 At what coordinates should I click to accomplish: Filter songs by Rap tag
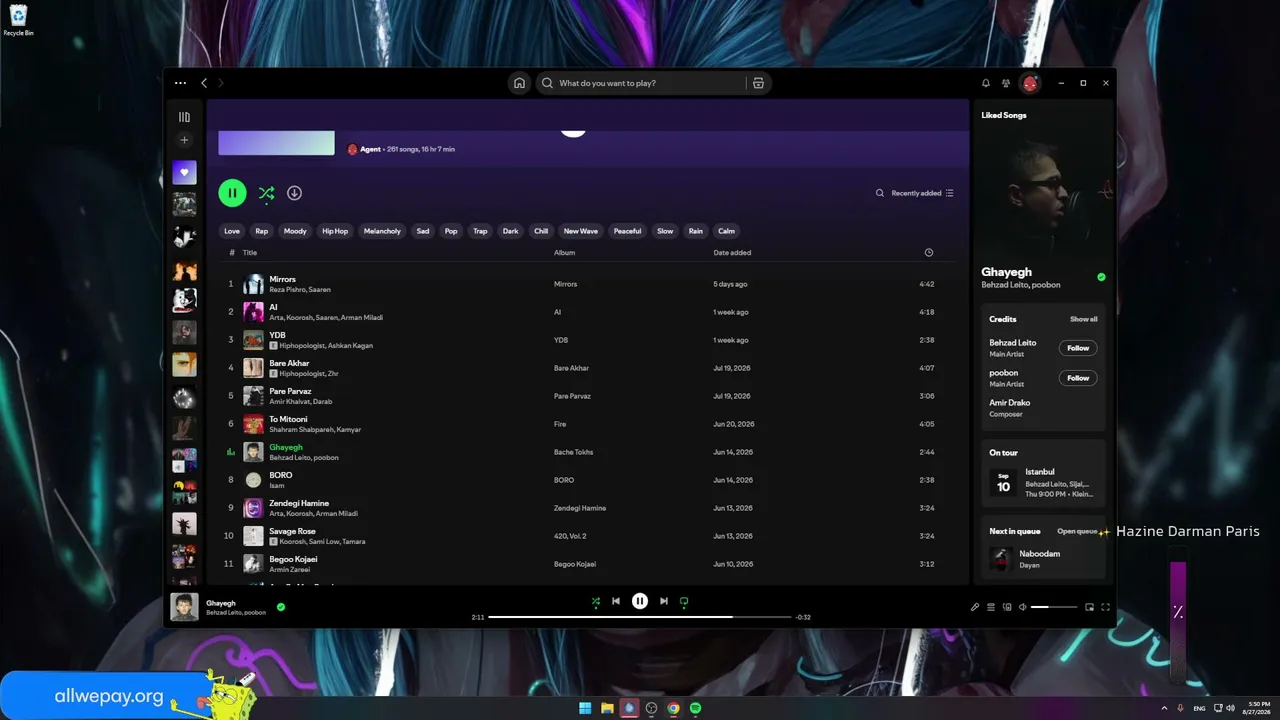point(262,231)
